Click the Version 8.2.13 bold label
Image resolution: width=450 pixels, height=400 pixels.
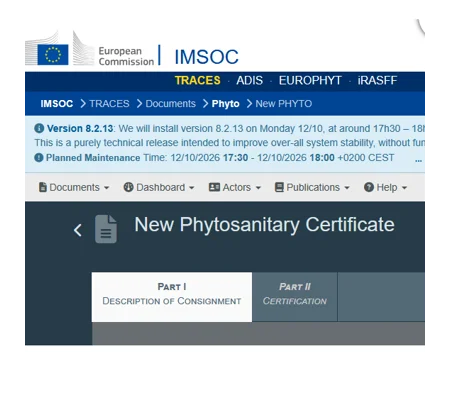pyautogui.click(x=80, y=128)
